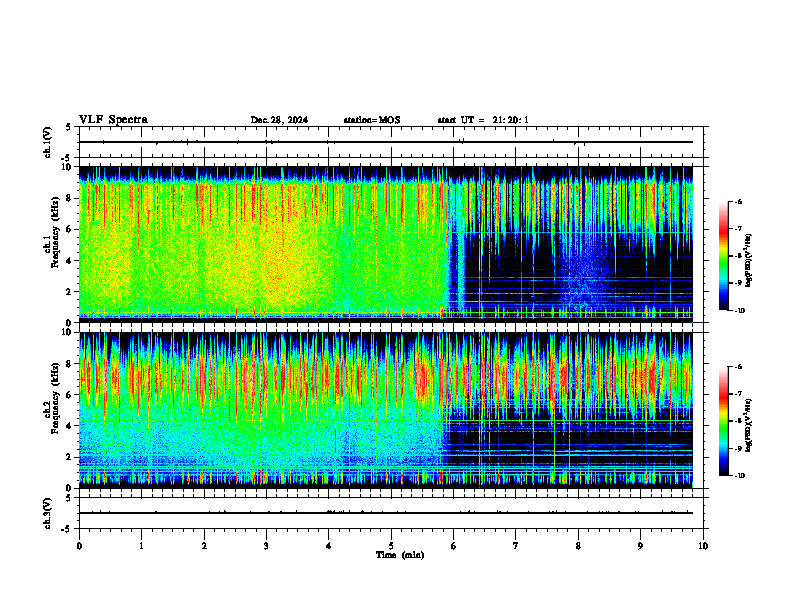The image size is (792, 612).
Task: Click the 'VLF Spectra' title text
Action: click(x=113, y=120)
